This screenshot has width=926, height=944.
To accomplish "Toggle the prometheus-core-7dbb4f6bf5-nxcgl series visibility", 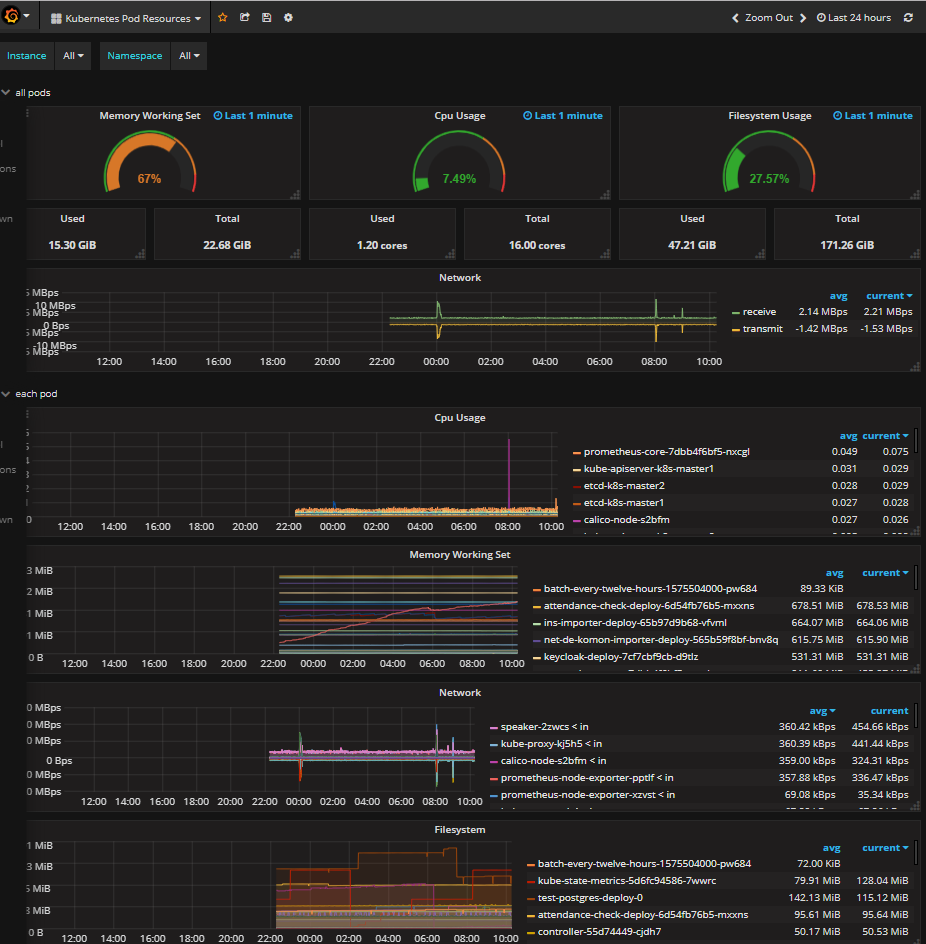I will 666,452.
